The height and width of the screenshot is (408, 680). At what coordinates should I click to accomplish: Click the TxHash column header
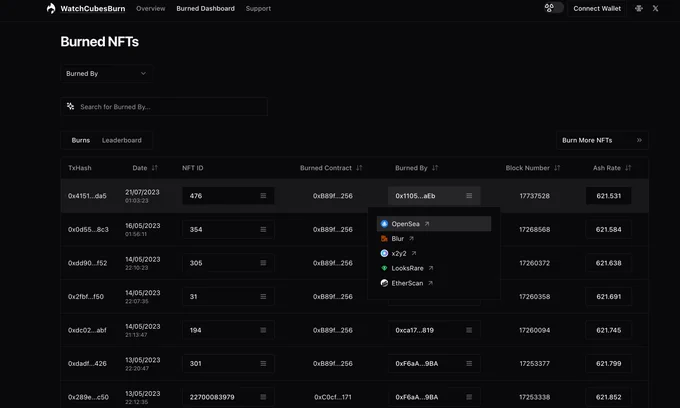click(x=80, y=168)
